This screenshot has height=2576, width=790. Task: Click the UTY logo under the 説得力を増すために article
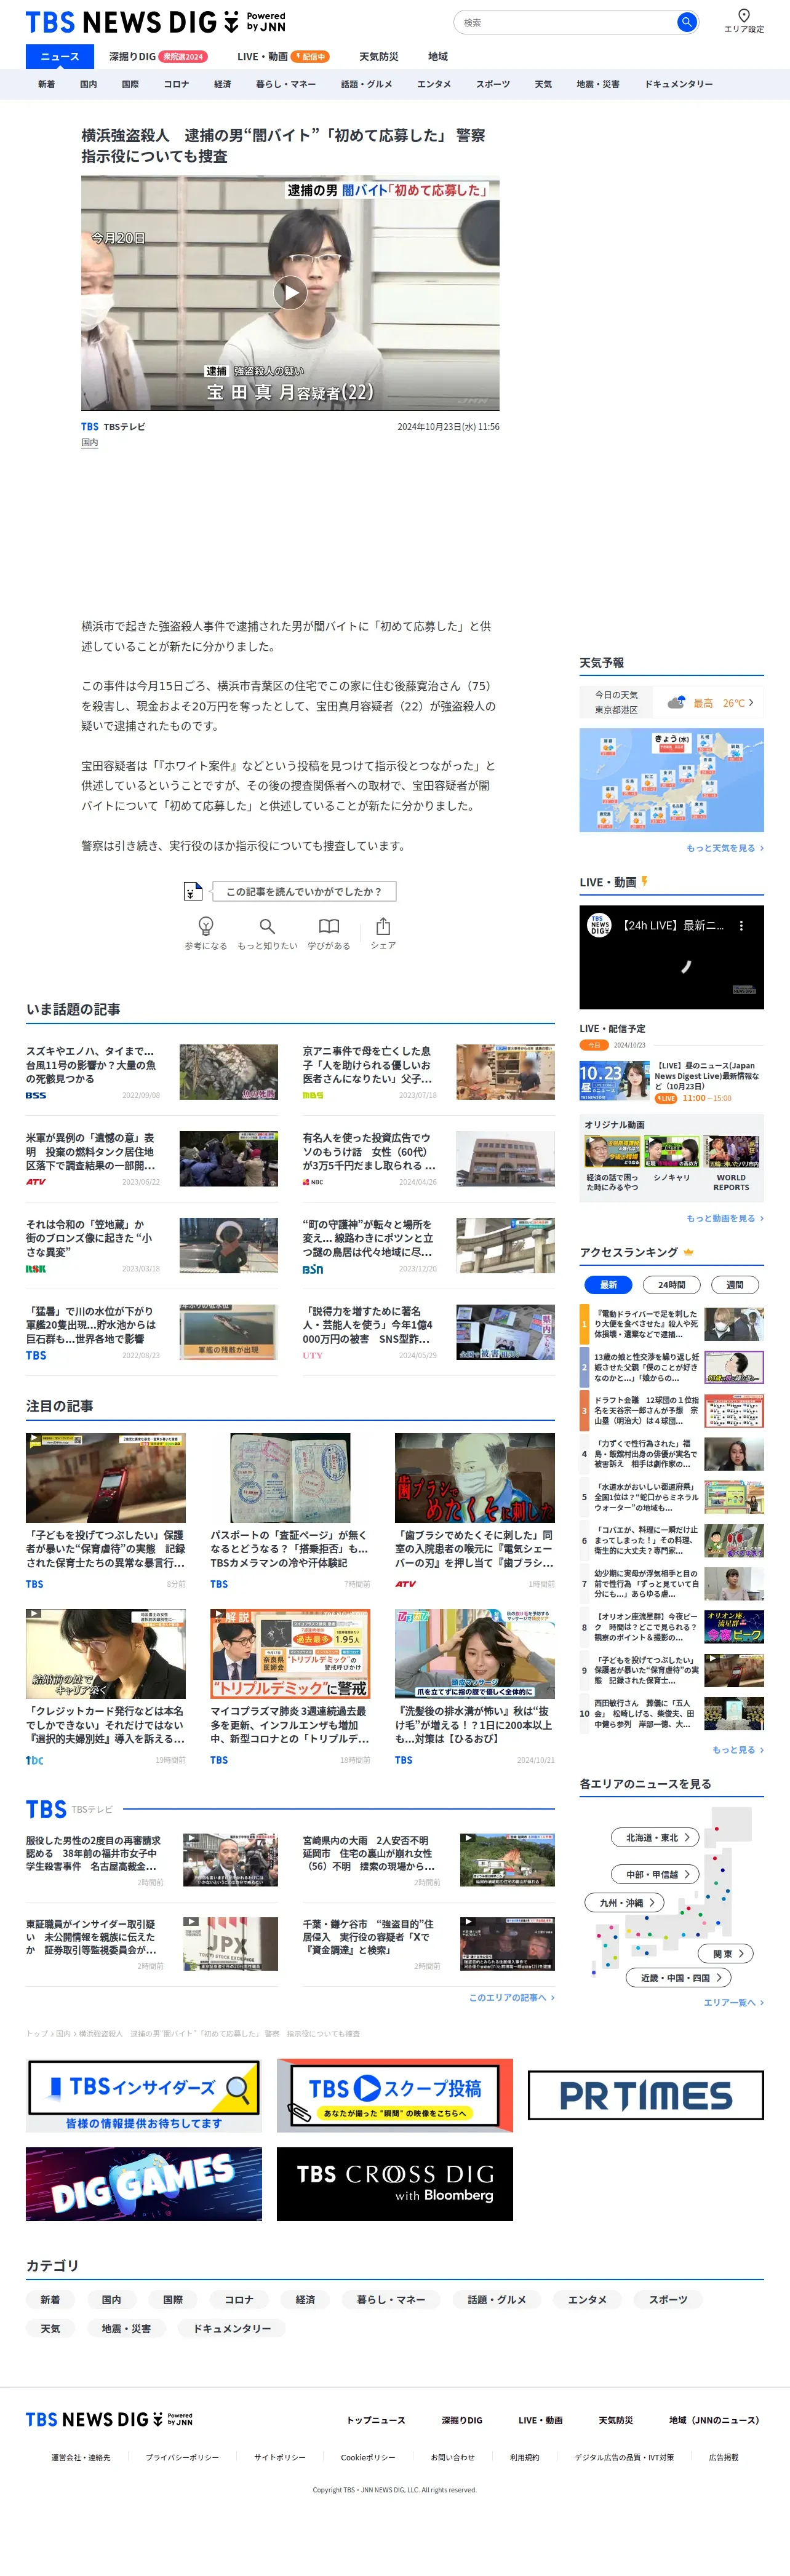coord(313,1356)
